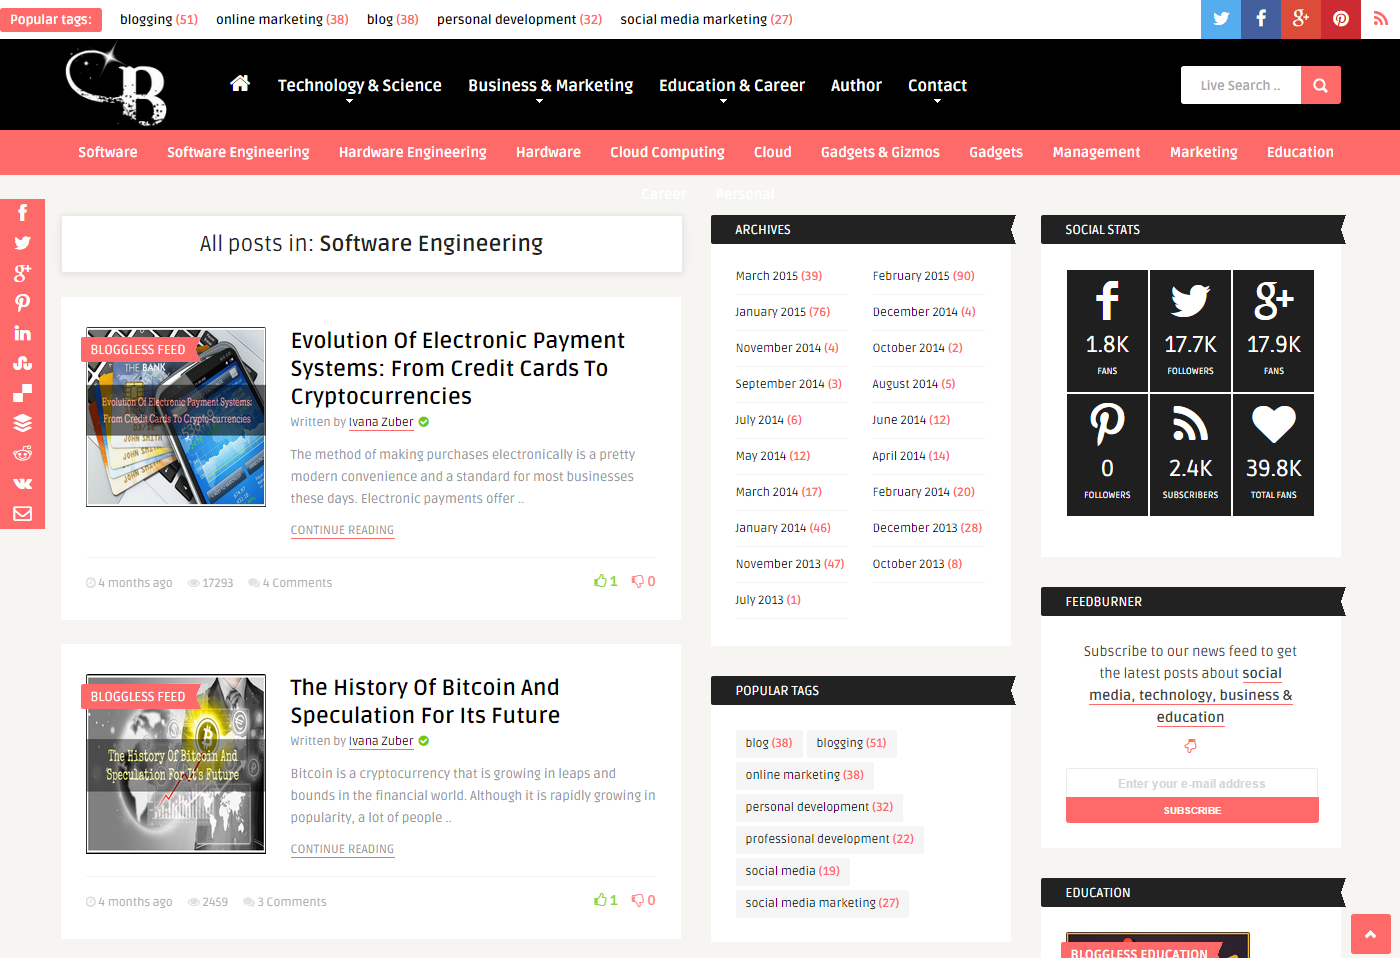Select Education in the category bar

click(1300, 152)
